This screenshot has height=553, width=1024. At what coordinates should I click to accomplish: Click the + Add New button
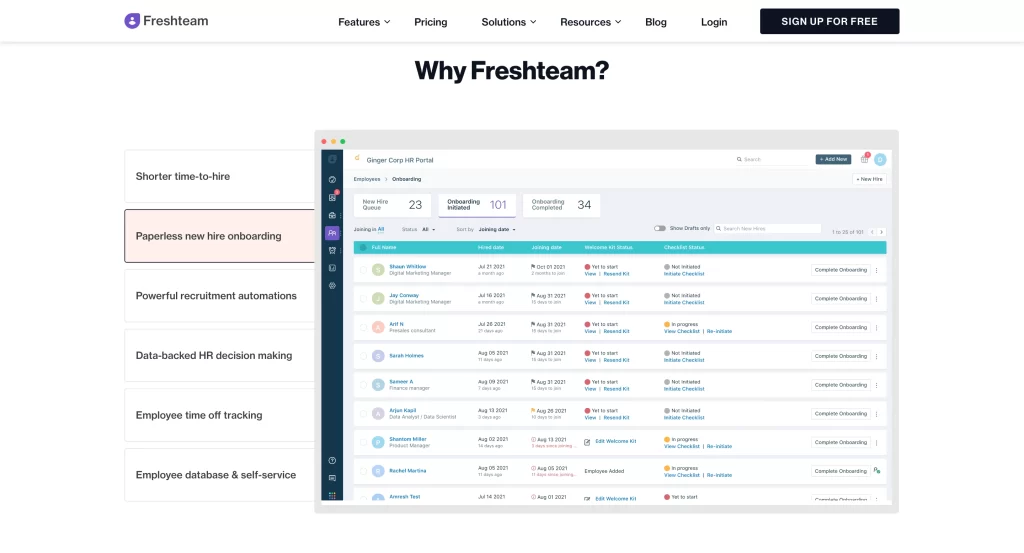833,159
